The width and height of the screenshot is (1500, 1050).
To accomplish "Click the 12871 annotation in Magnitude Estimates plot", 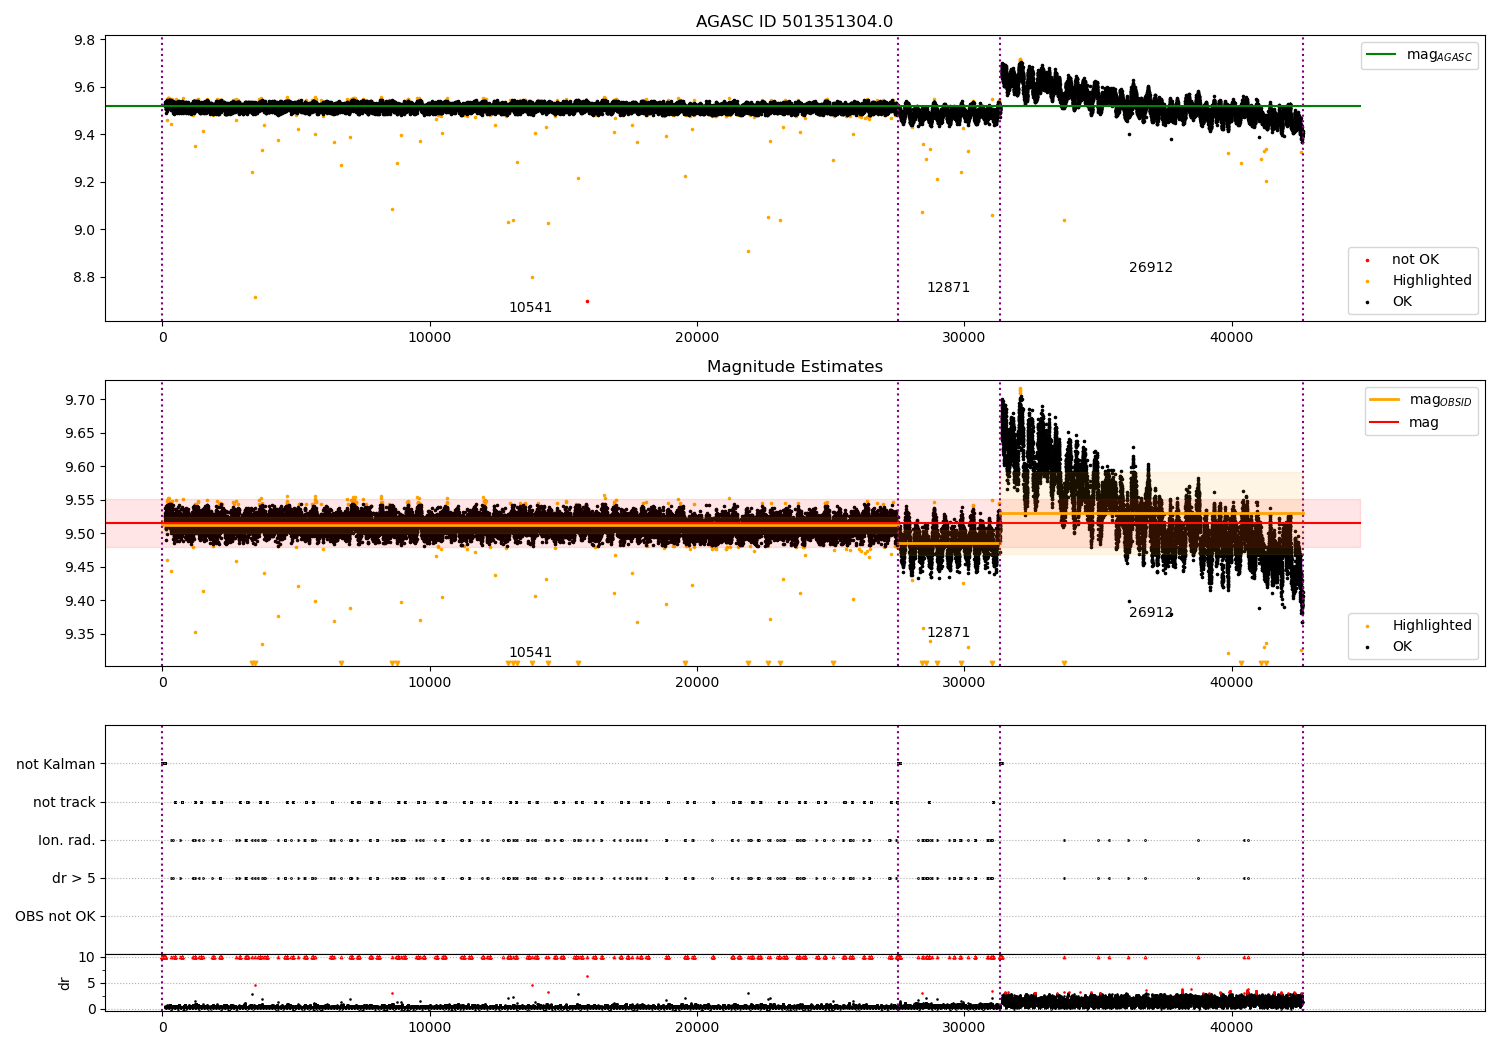I will tap(948, 633).
